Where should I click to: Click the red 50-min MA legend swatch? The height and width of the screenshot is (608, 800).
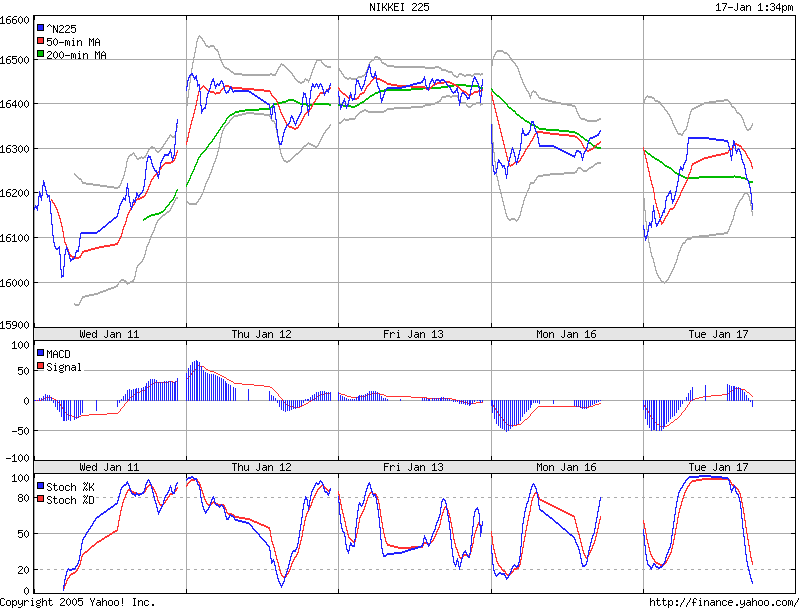click(40, 41)
